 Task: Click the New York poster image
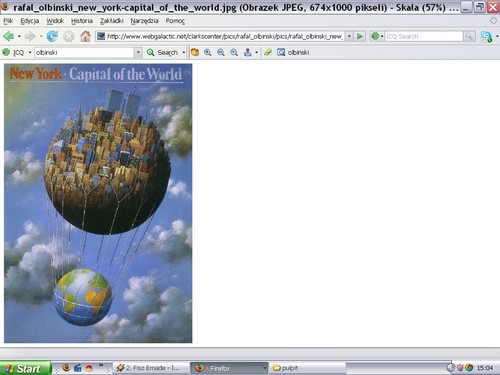point(98,203)
